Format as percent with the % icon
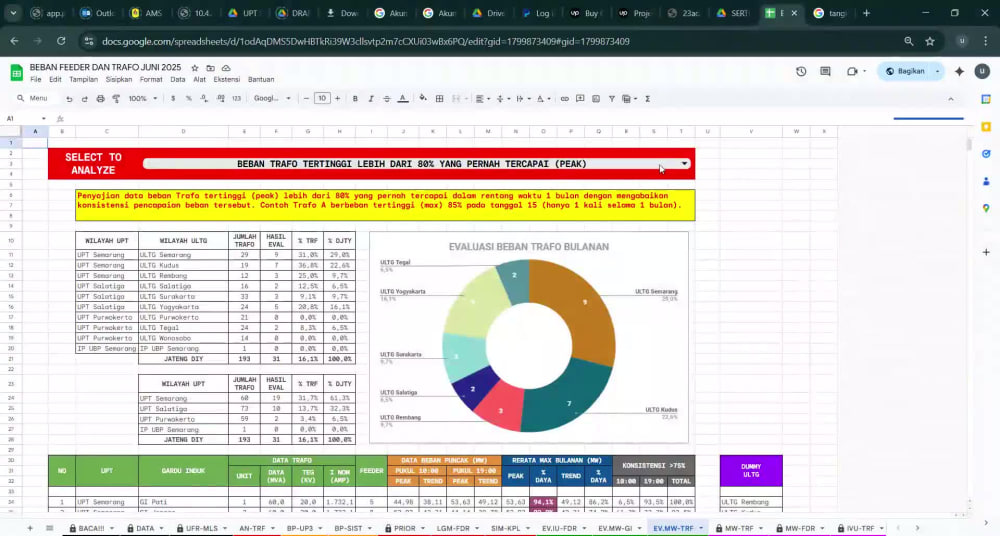The image size is (1000, 536). (188, 99)
